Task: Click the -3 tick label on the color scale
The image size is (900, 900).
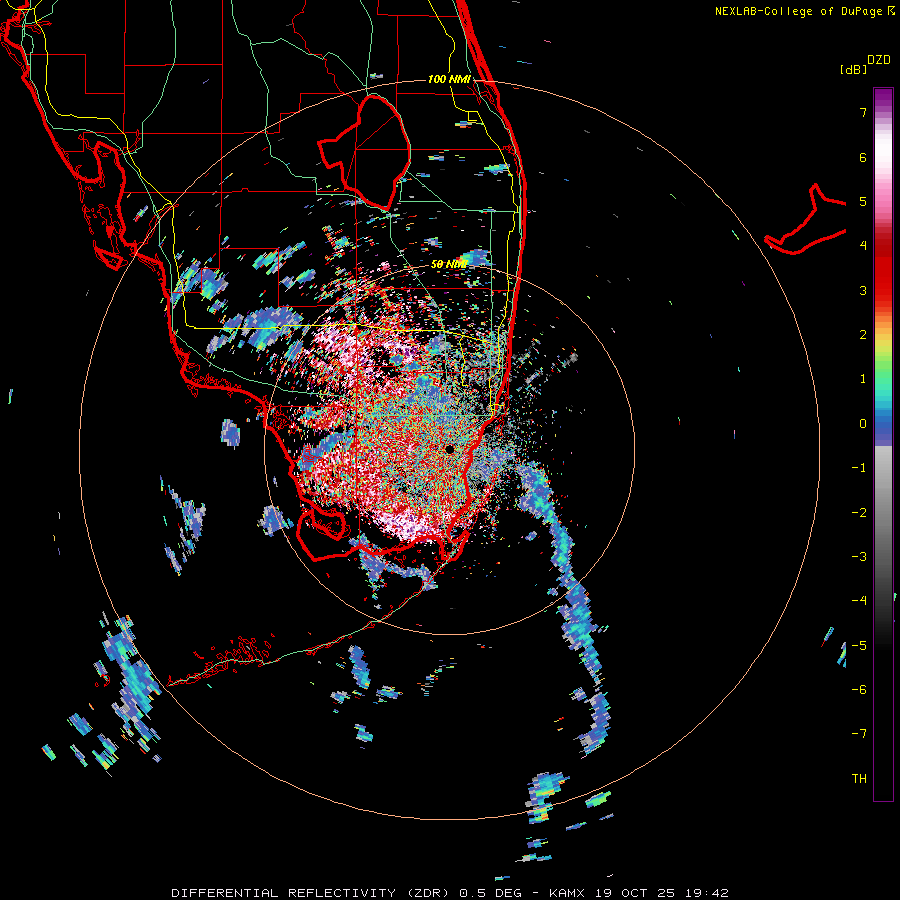Action: tap(859, 557)
